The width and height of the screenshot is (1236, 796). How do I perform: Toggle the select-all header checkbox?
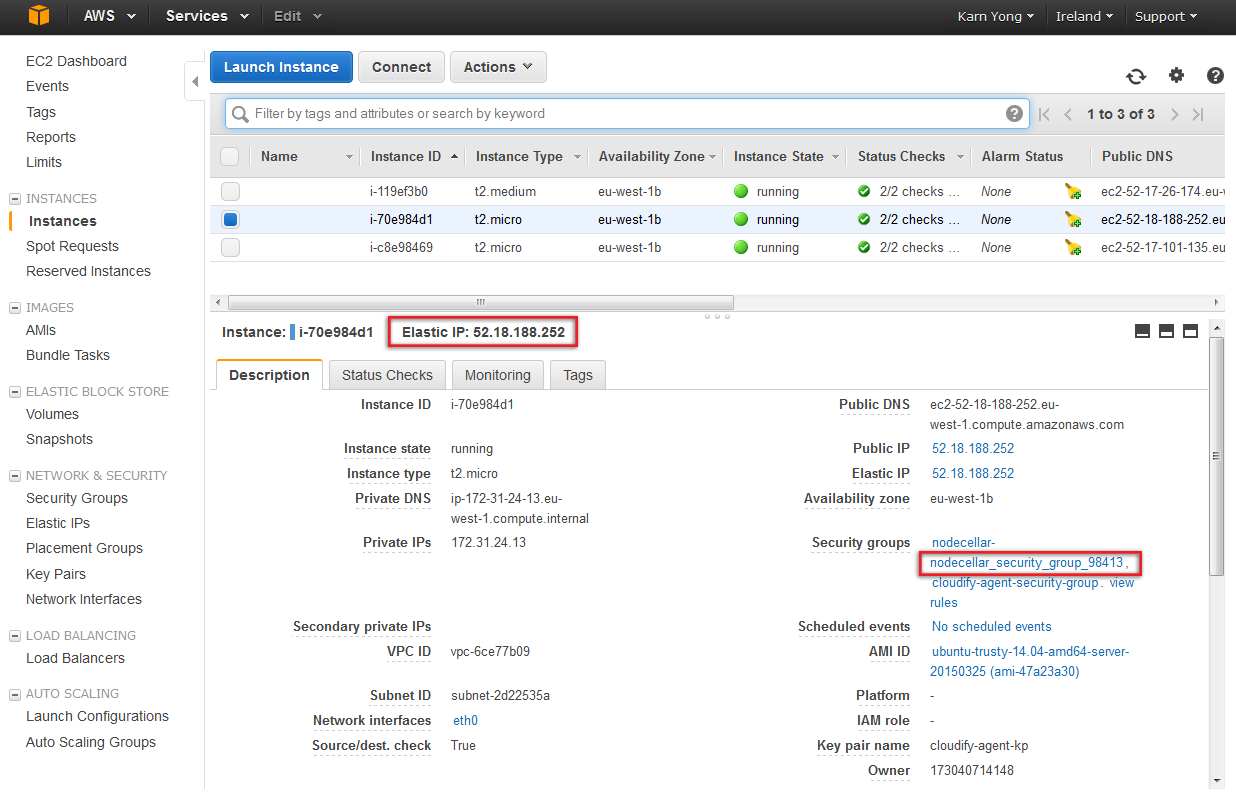click(230, 156)
